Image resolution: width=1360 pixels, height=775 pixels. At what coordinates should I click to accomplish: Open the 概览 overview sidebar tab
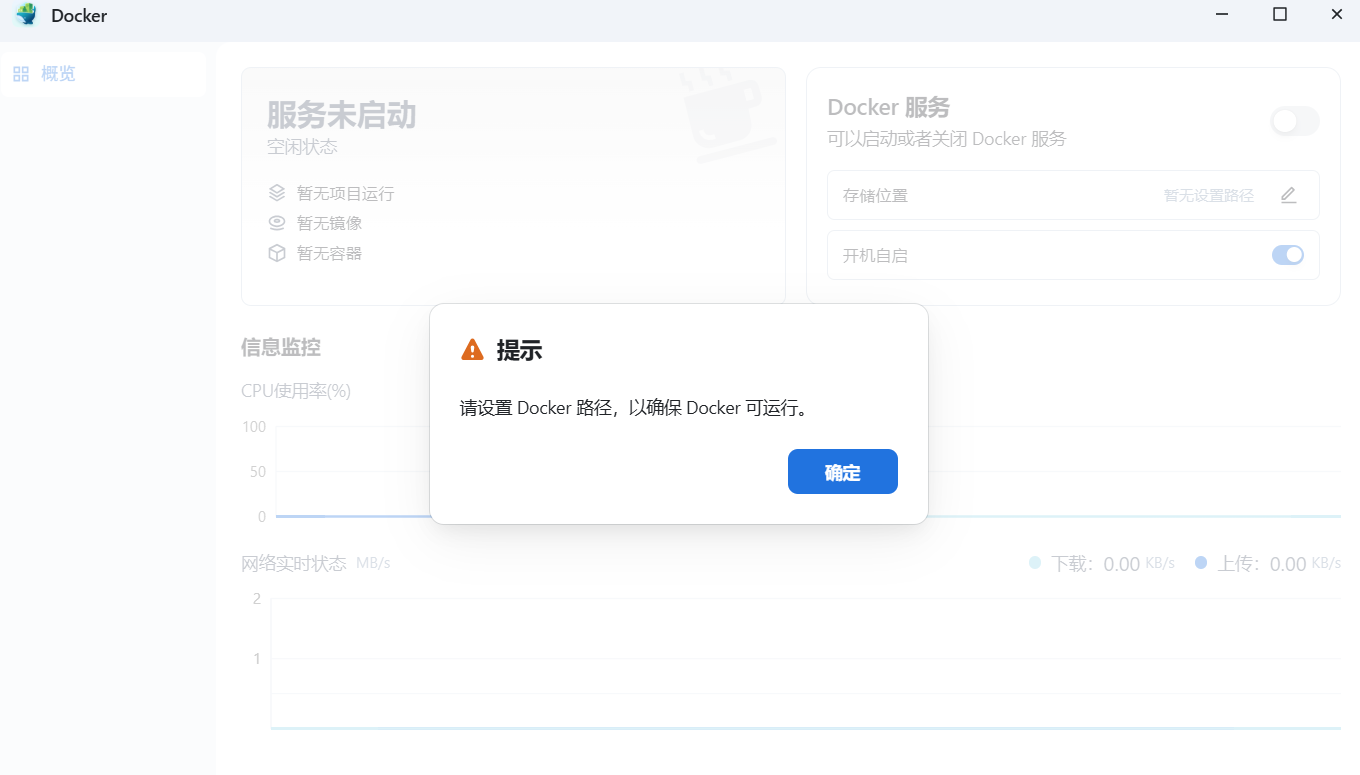pyautogui.click(x=103, y=74)
